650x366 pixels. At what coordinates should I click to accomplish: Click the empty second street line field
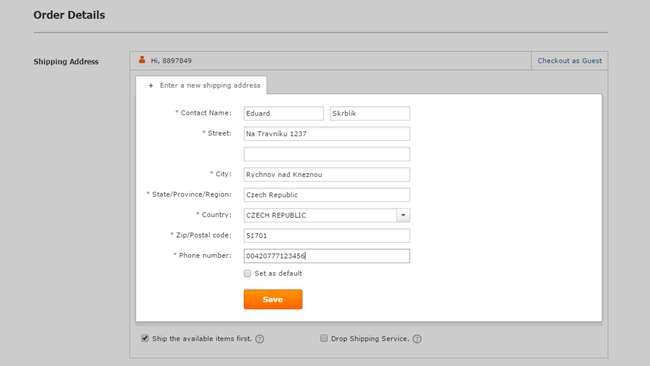(327, 154)
